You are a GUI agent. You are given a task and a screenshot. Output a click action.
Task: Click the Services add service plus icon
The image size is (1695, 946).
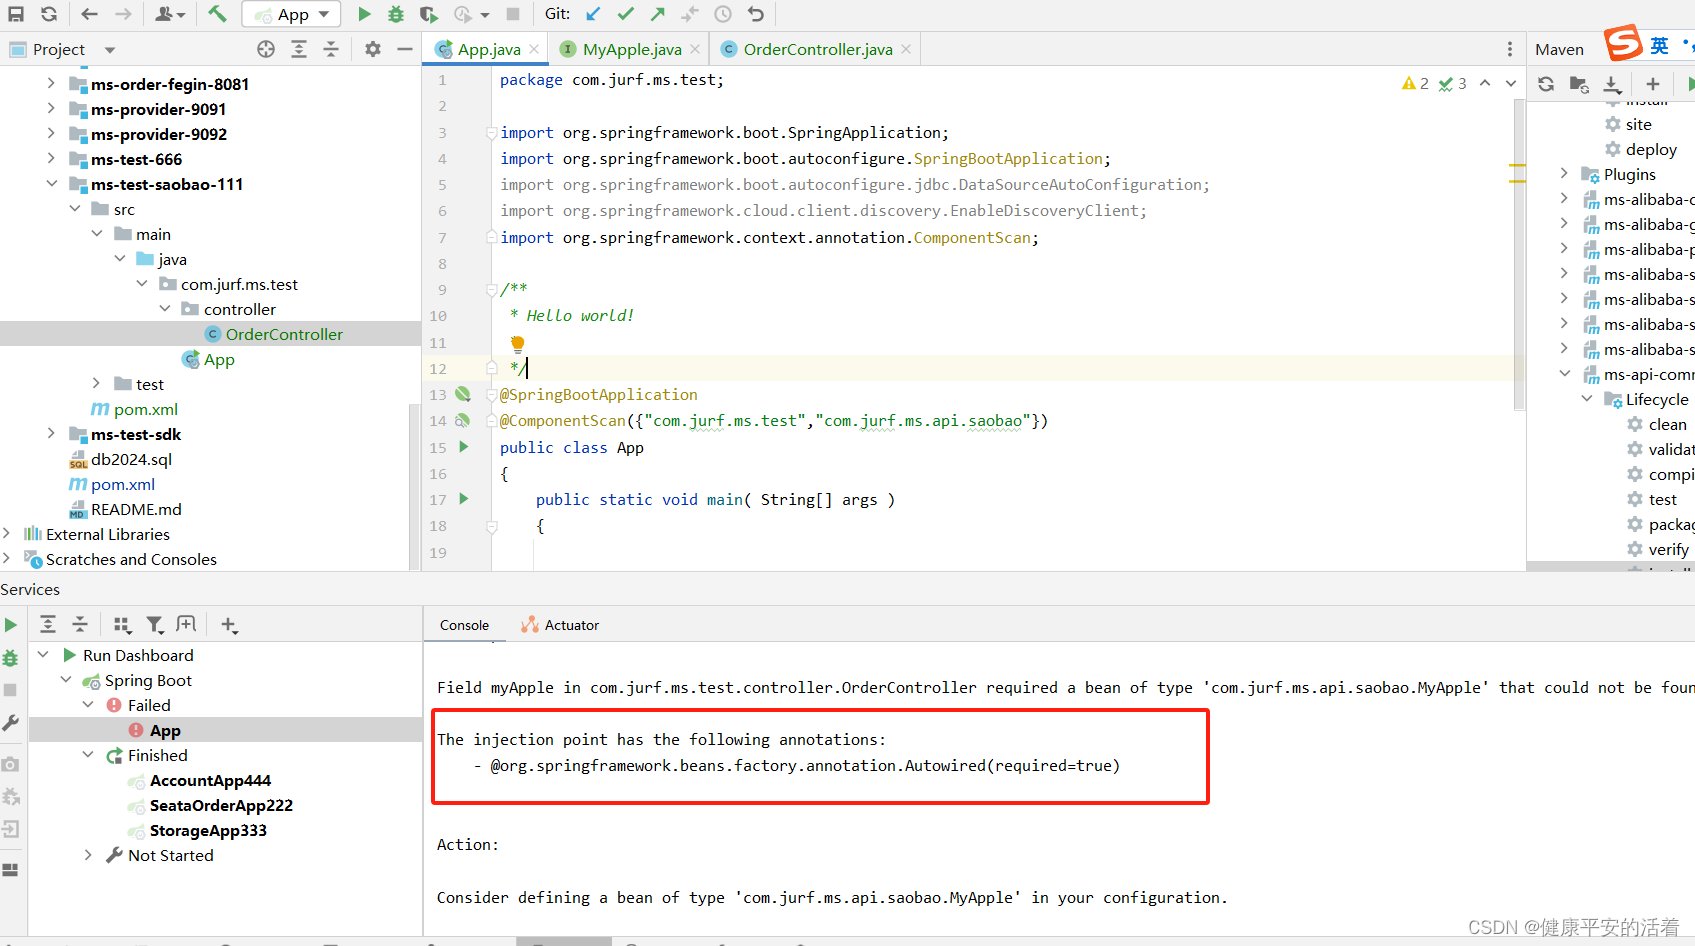[229, 625]
